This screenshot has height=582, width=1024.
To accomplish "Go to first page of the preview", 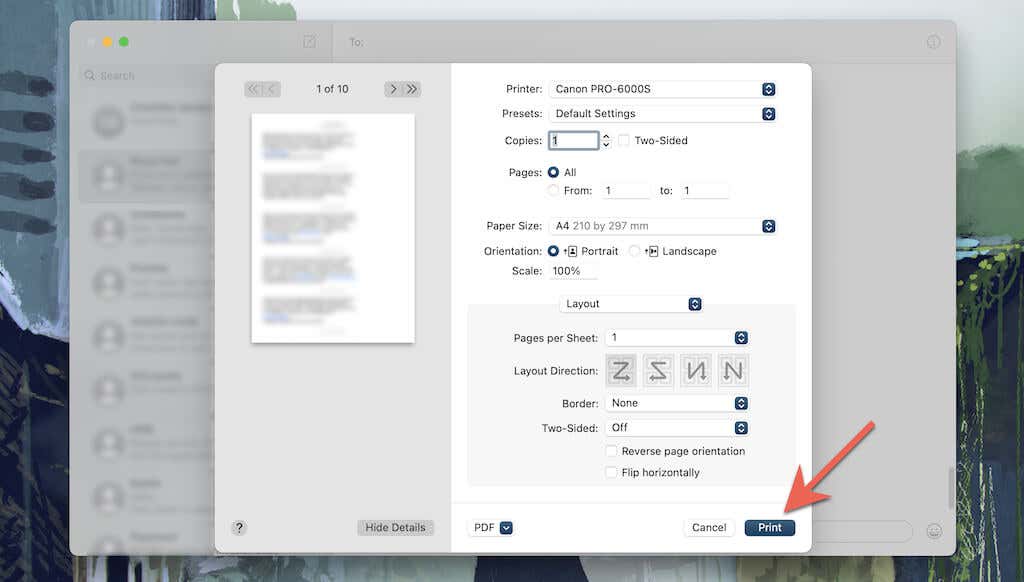I will pyautogui.click(x=253, y=89).
